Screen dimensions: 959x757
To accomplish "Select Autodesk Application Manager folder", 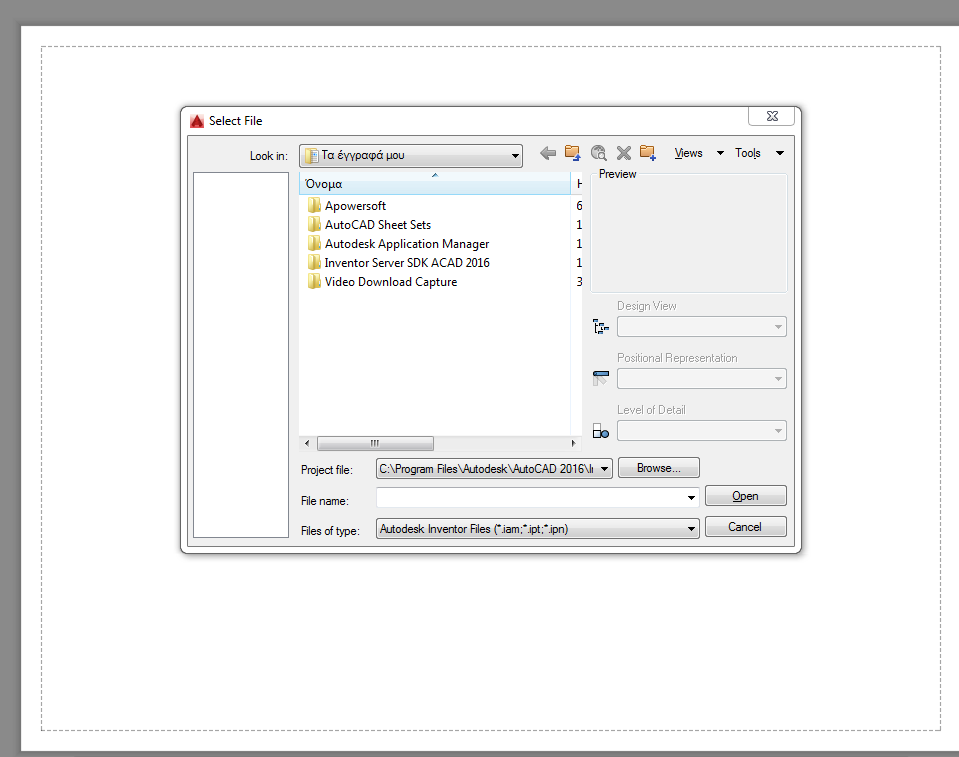I will tap(407, 244).
